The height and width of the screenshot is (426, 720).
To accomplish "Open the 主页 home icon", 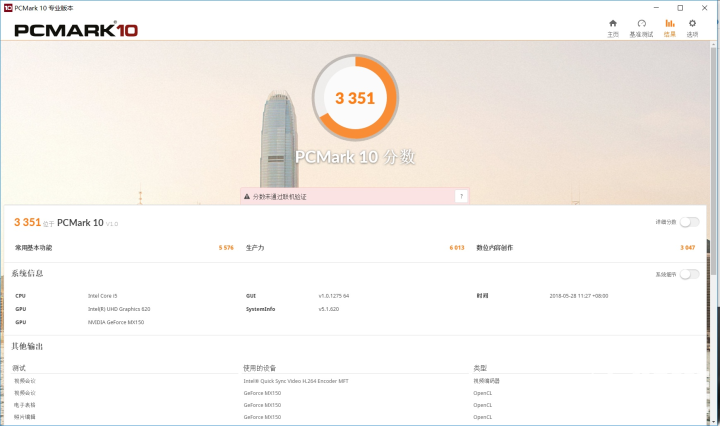I will pos(613,23).
